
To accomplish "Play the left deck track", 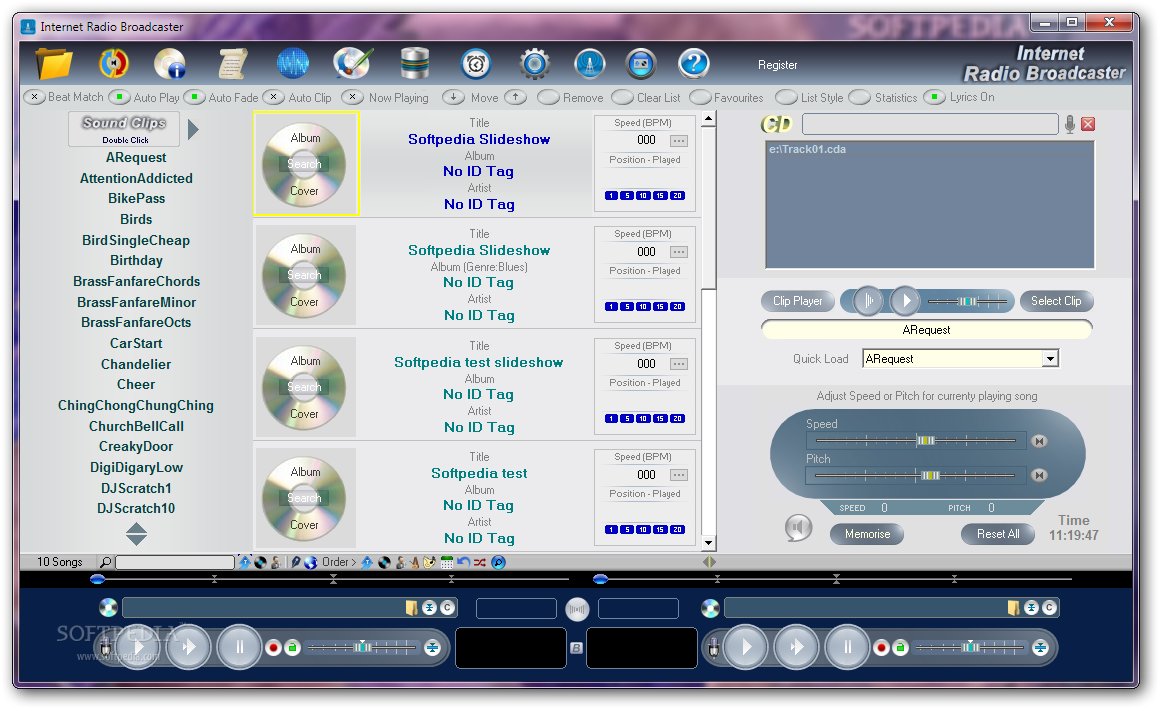I will pyautogui.click(x=138, y=647).
